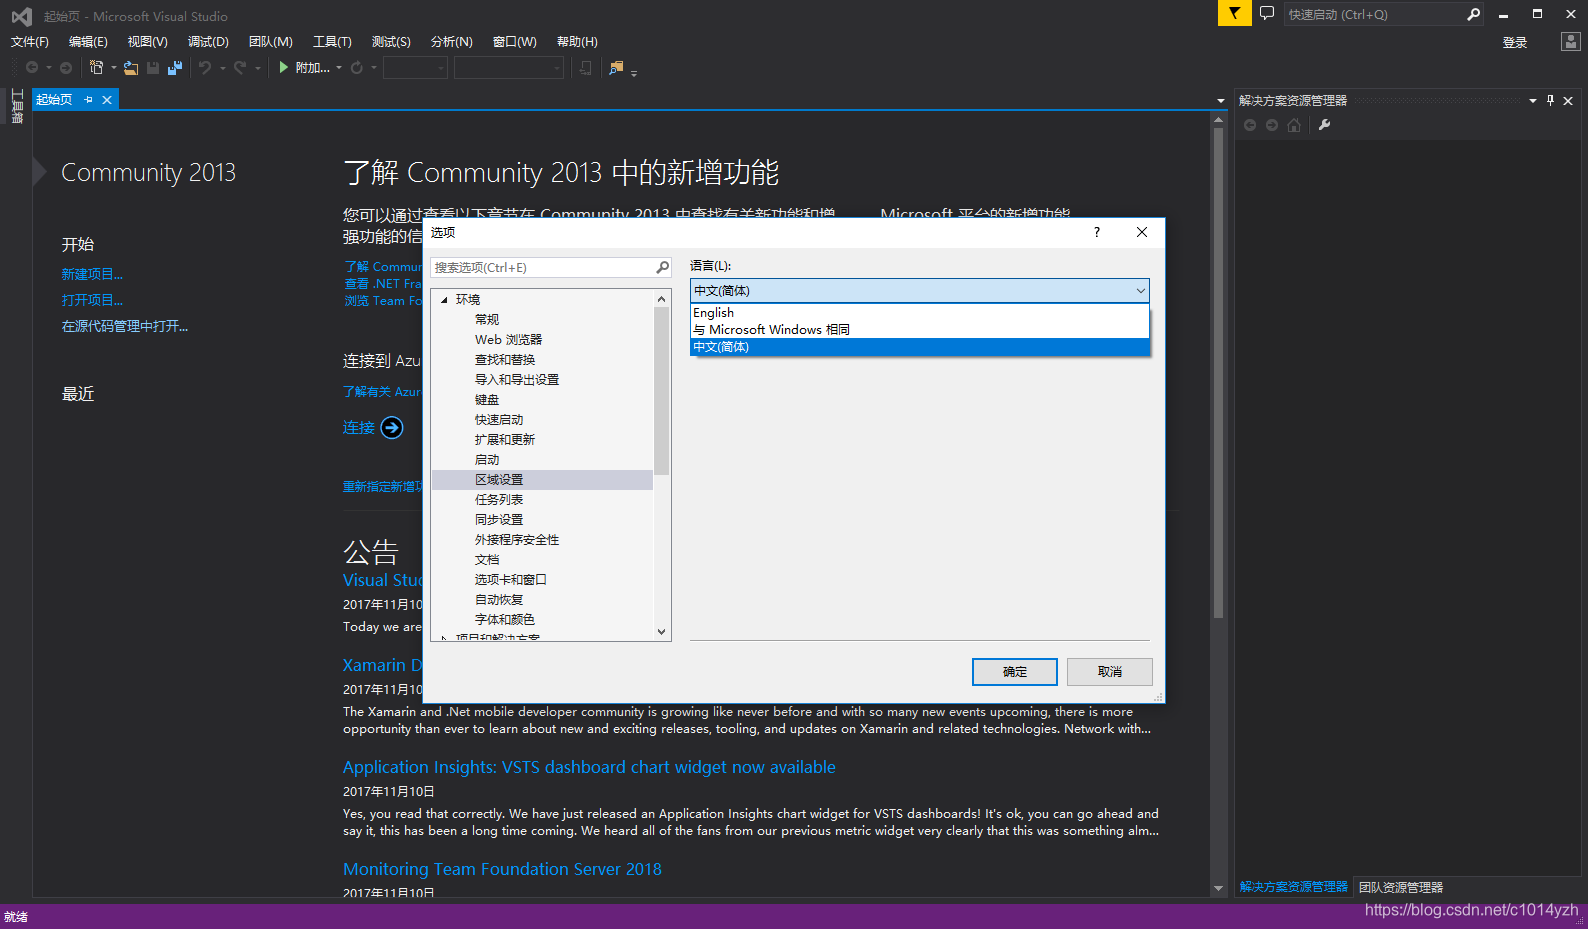
Task: Open the New Project dropdown arrow in toolbar
Action: (x=114, y=68)
